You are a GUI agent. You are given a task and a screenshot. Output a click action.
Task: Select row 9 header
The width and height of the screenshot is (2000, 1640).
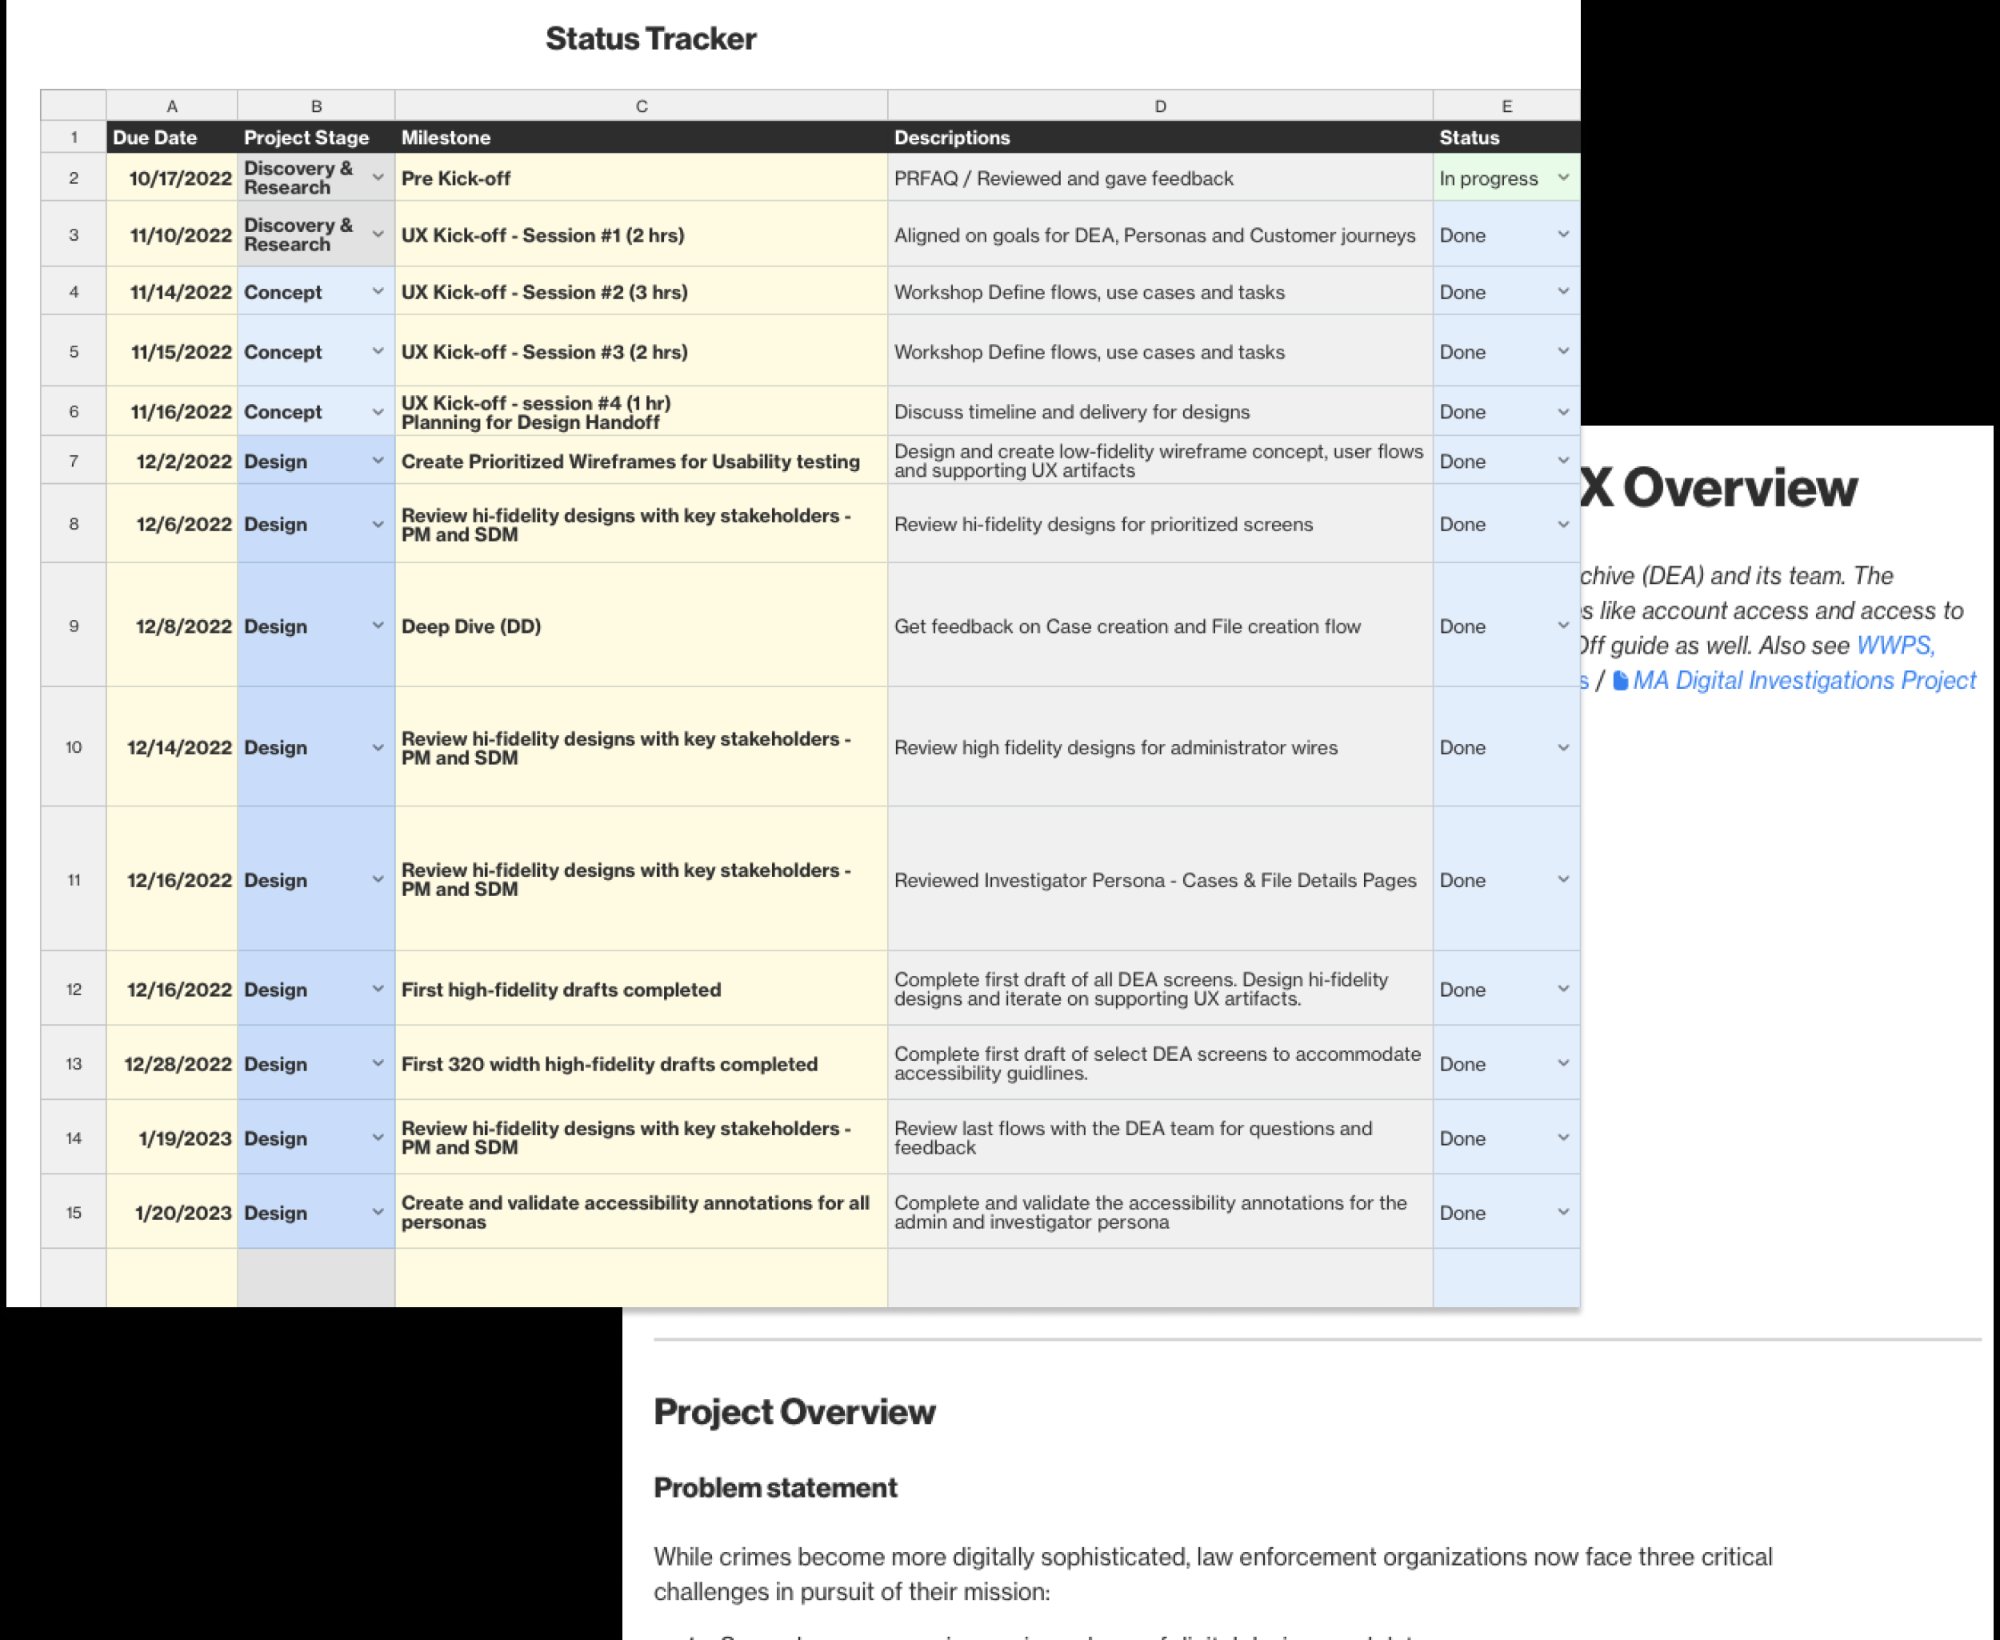(72, 626)
